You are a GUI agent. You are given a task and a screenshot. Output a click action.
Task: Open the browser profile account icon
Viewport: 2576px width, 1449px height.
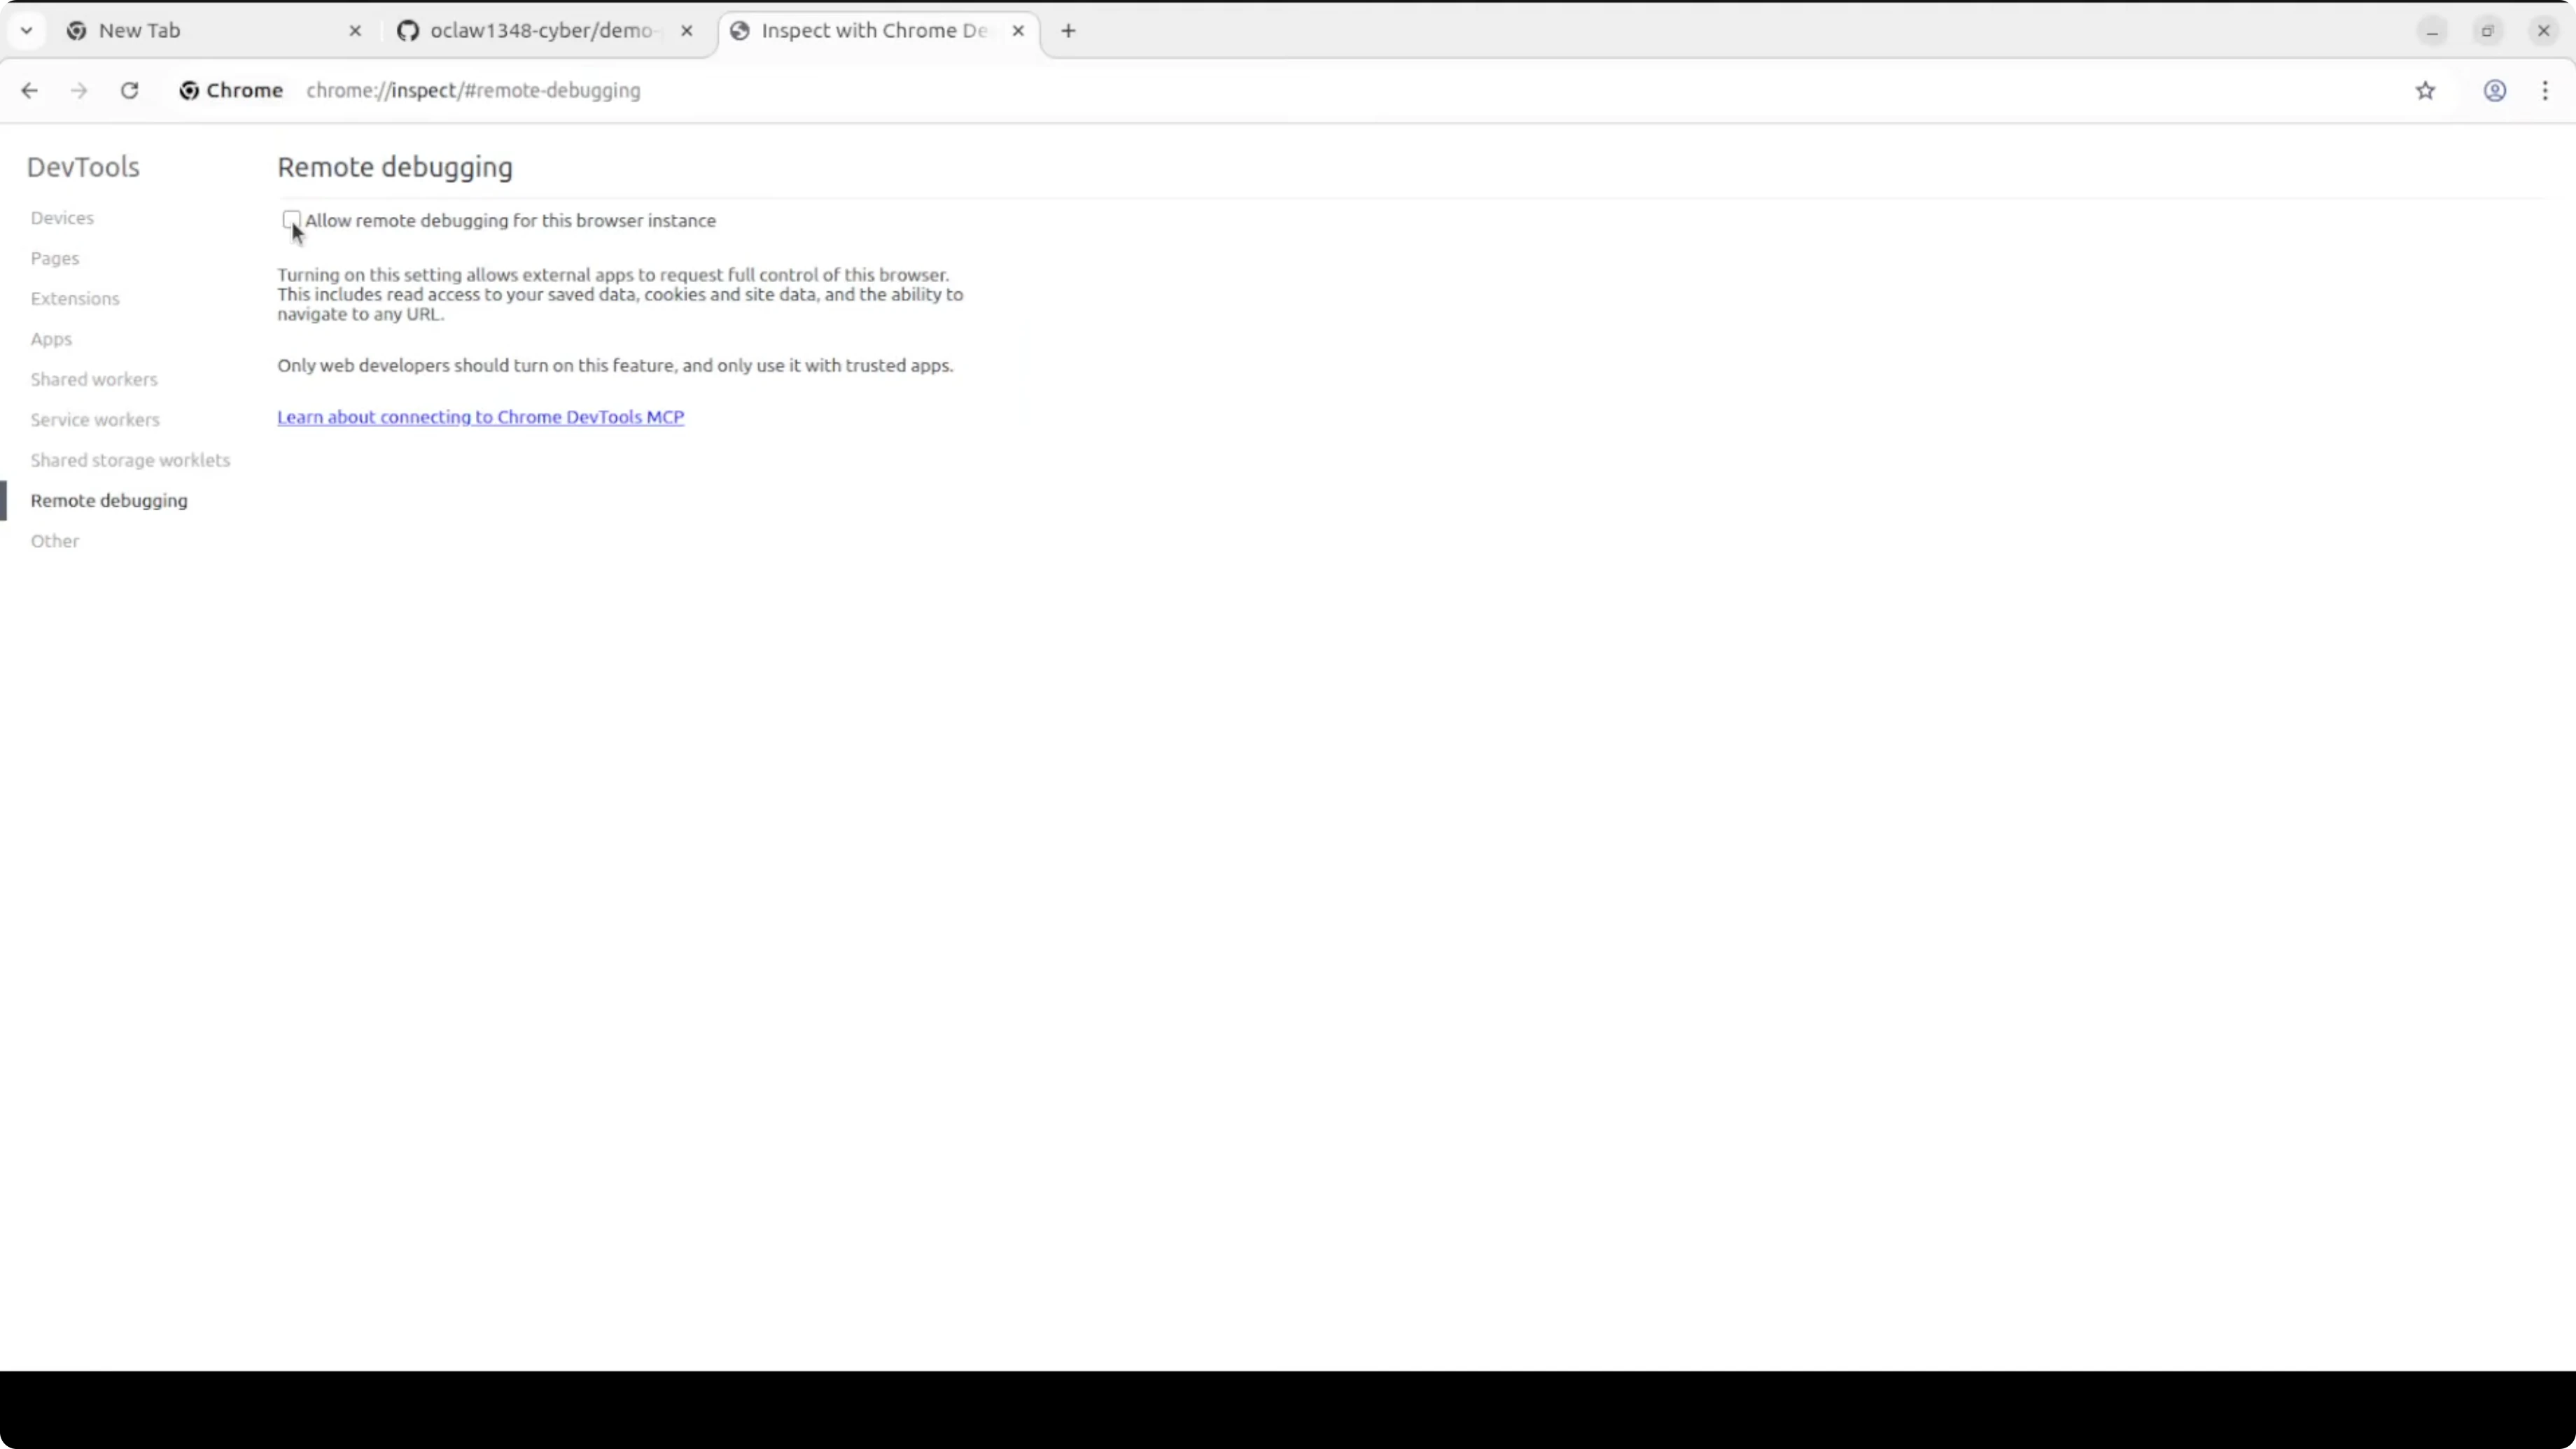click(2494, 90)
